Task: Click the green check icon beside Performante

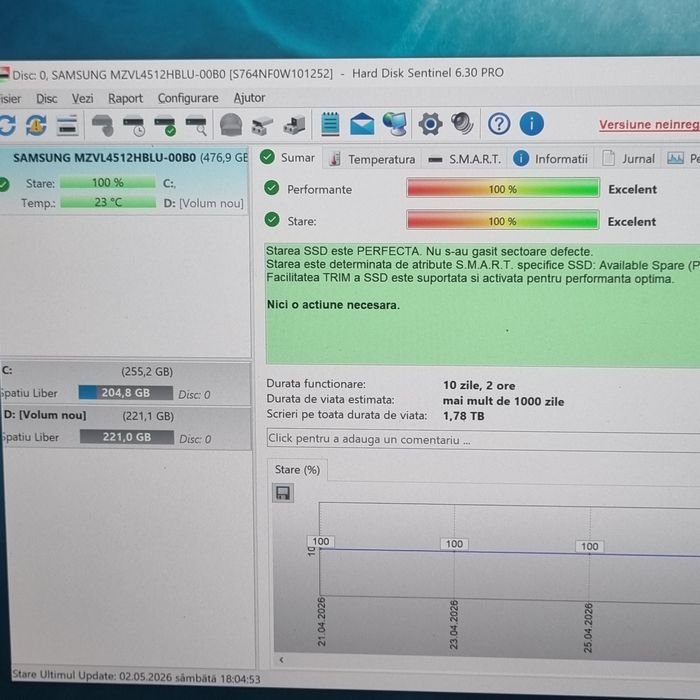Action: (271, 188)
